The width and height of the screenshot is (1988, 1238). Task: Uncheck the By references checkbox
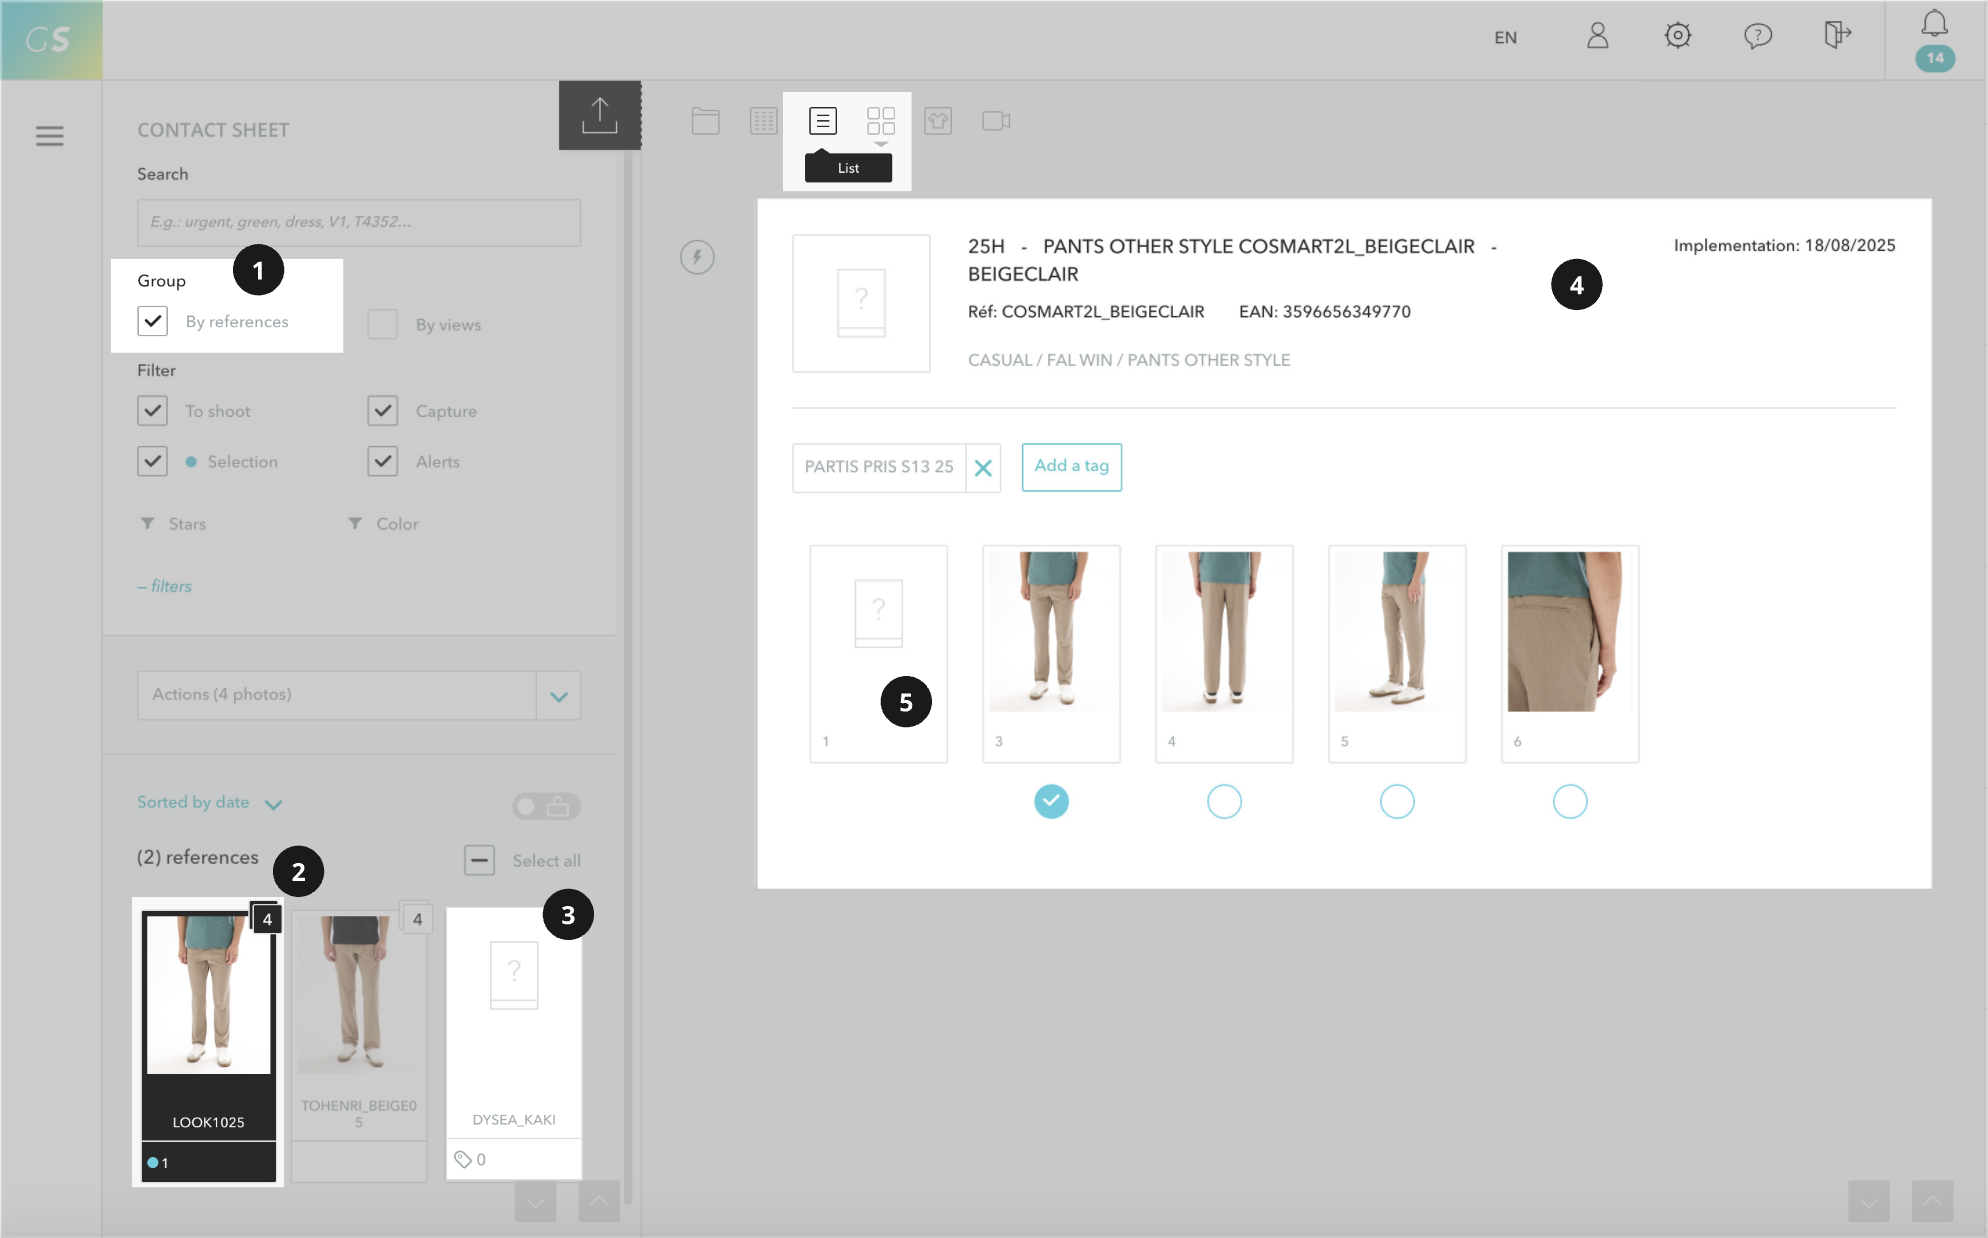click(x=152, y=321)
